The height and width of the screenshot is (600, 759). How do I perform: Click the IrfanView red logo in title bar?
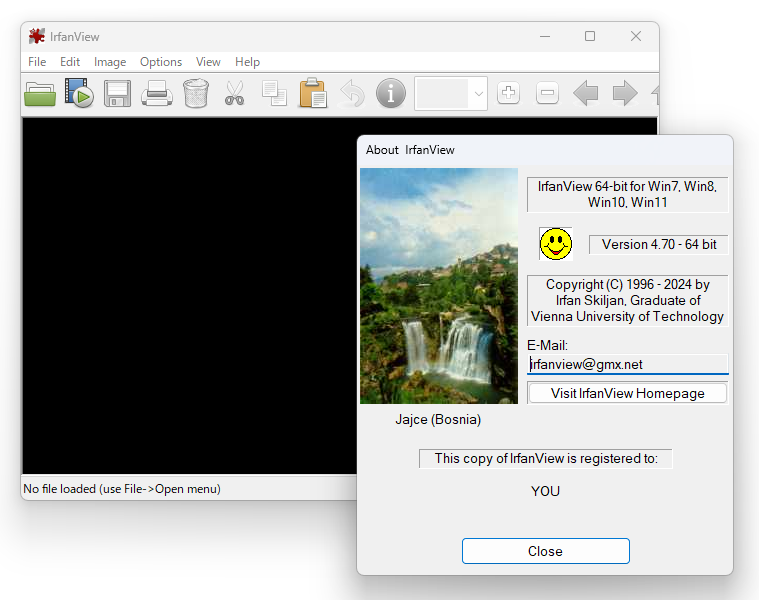(37, 36)
